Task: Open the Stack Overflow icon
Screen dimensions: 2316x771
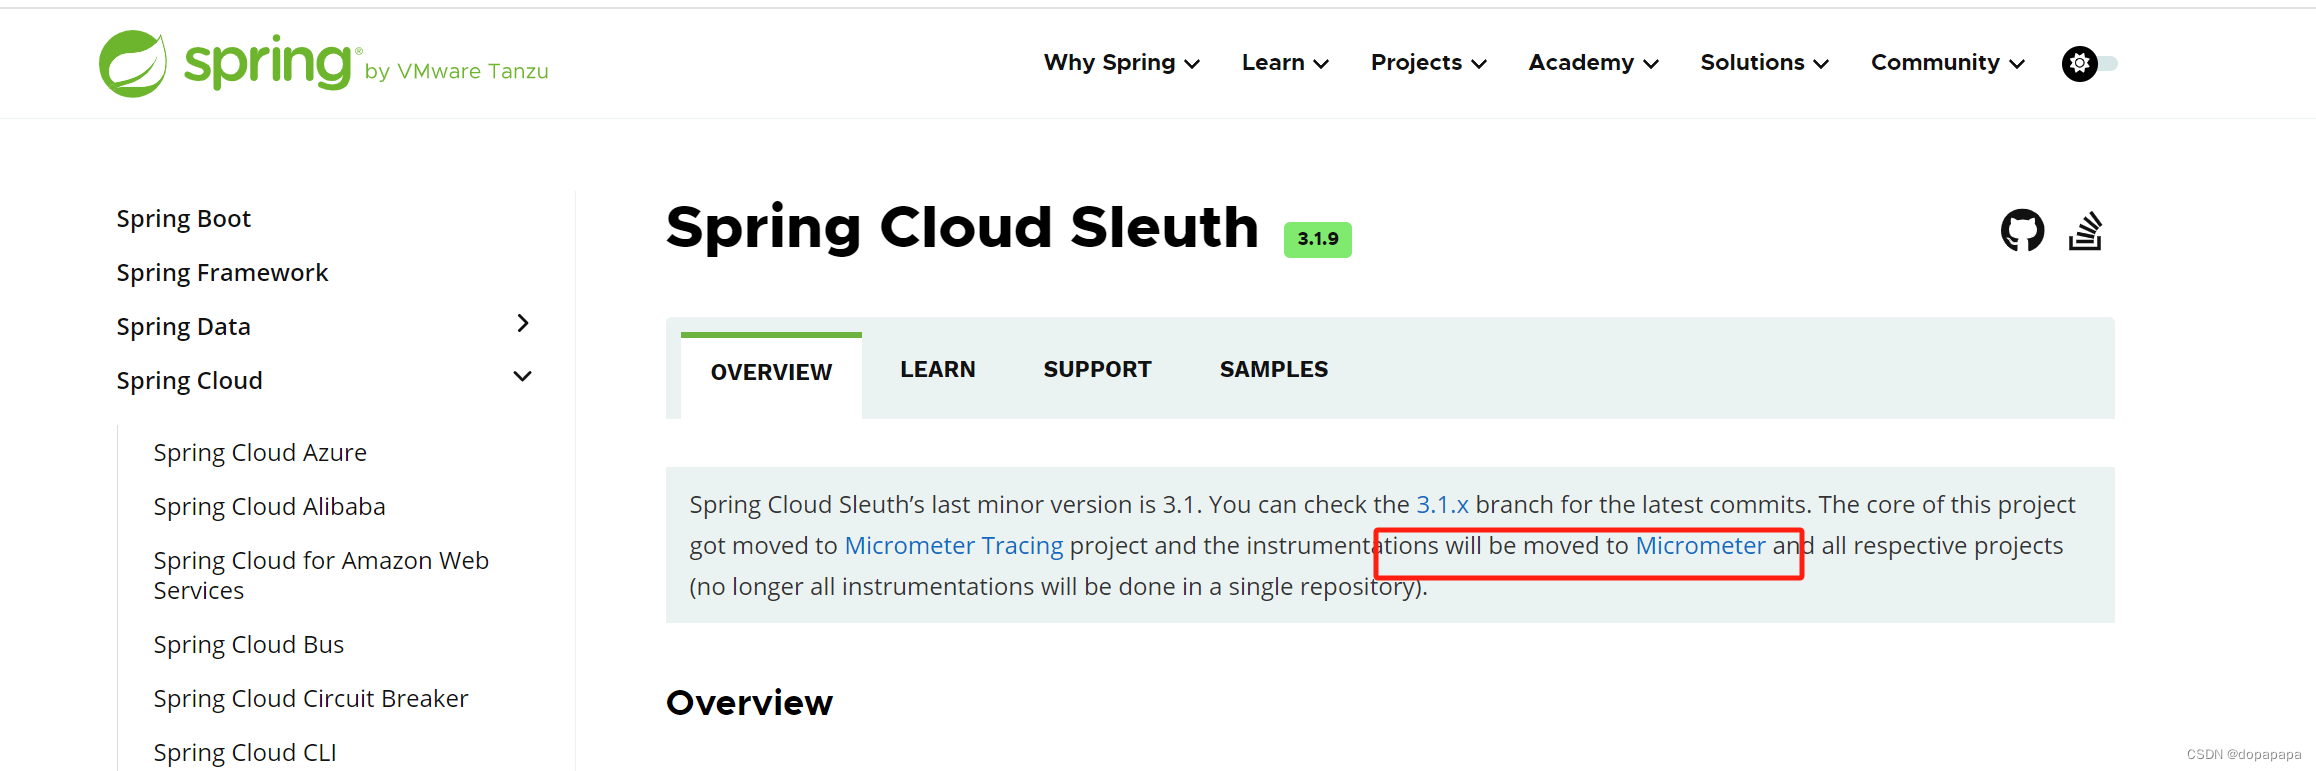Action: (x=2086, y=231)
